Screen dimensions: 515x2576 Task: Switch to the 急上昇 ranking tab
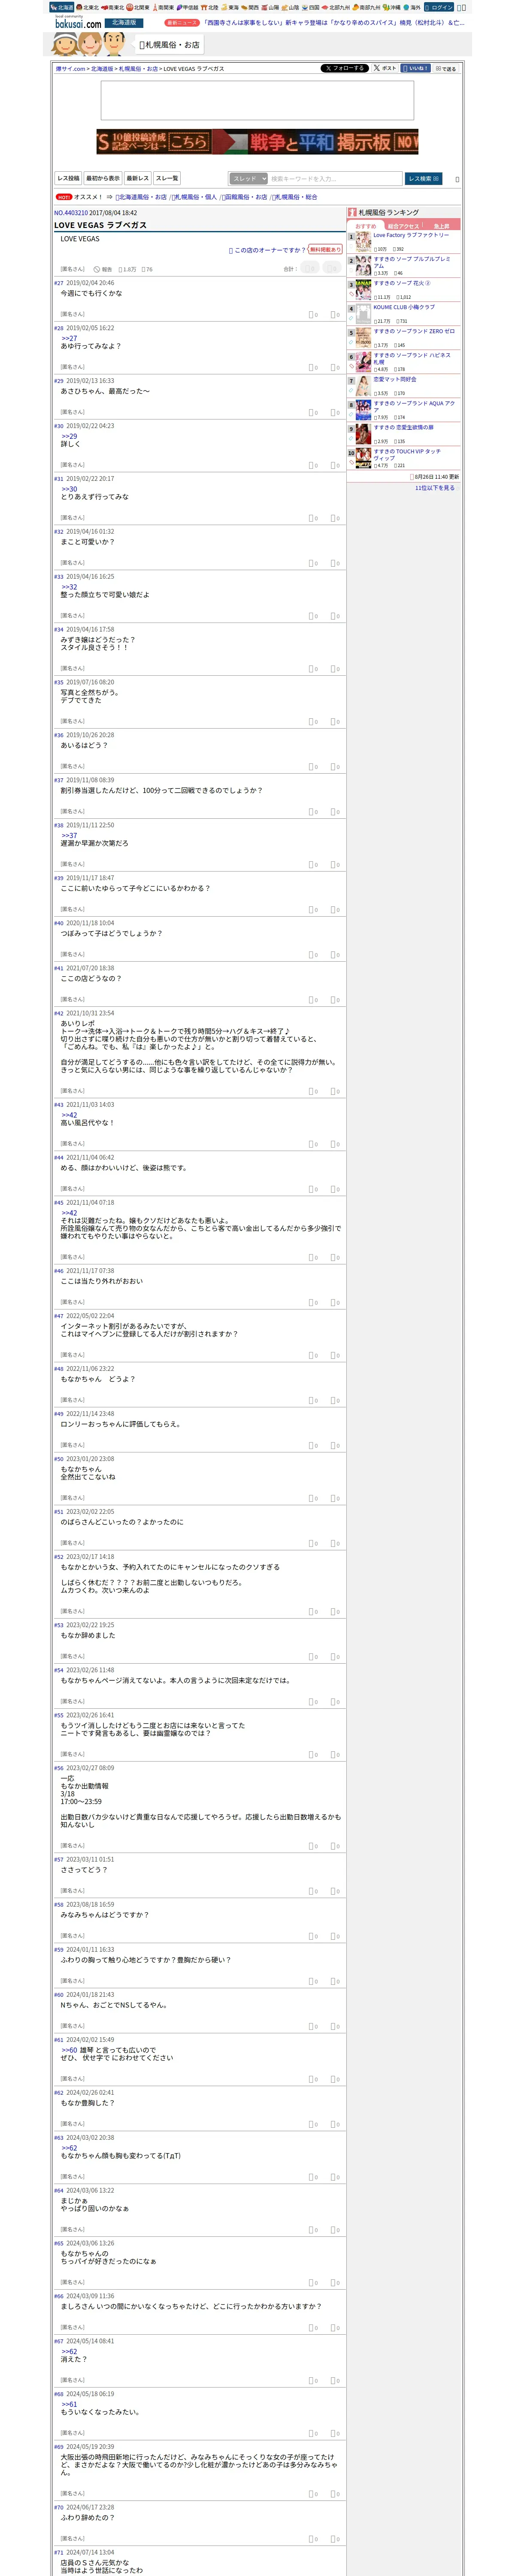coord(441,226)
